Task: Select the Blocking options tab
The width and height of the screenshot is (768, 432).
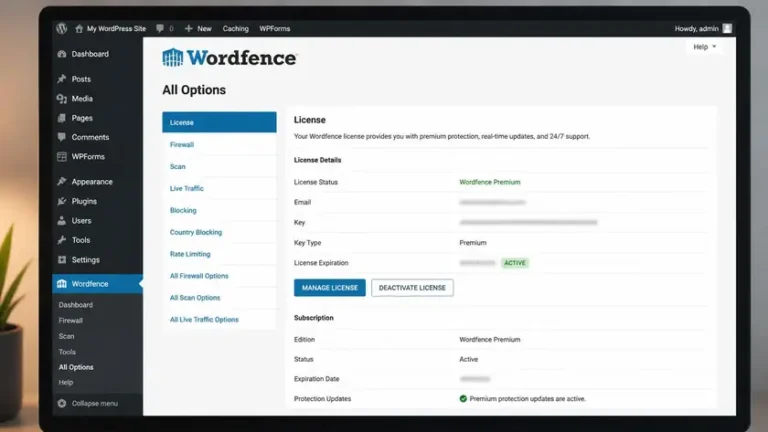Action: (219, 210)
